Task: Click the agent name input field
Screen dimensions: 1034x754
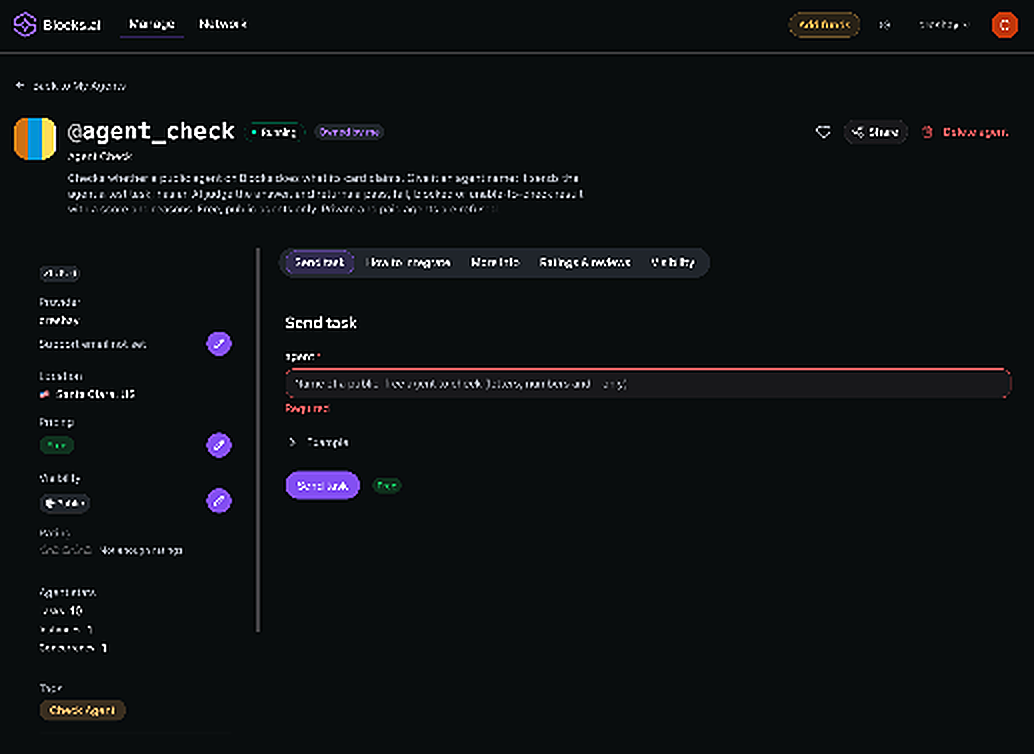Action: 648,384
